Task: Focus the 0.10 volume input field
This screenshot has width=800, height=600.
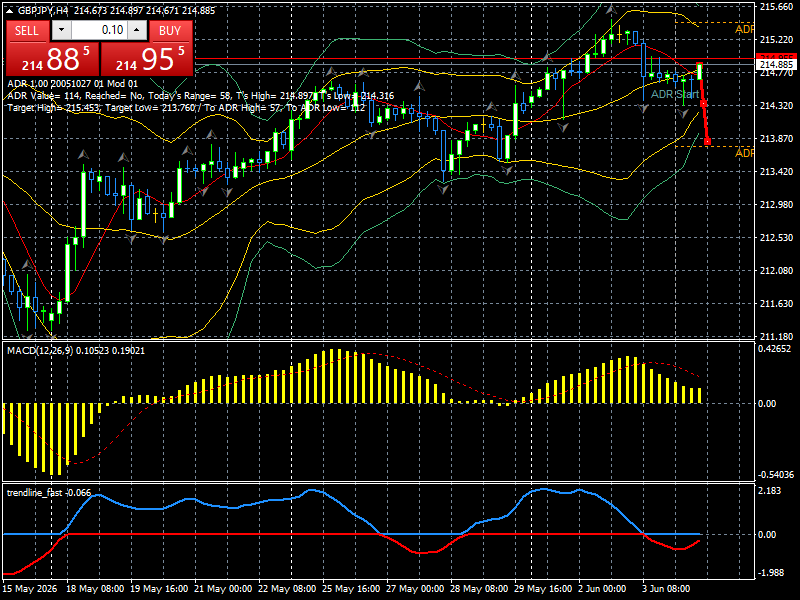Action: coord(99,31)
